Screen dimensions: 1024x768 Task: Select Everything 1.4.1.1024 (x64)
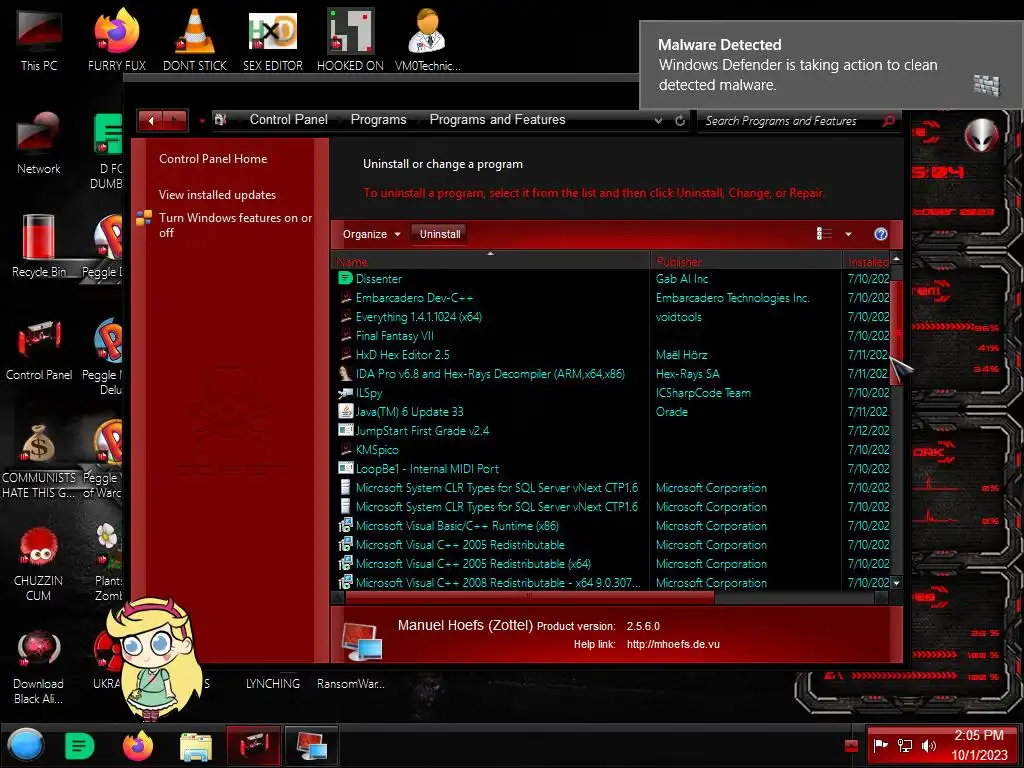[x=613, y=317]
